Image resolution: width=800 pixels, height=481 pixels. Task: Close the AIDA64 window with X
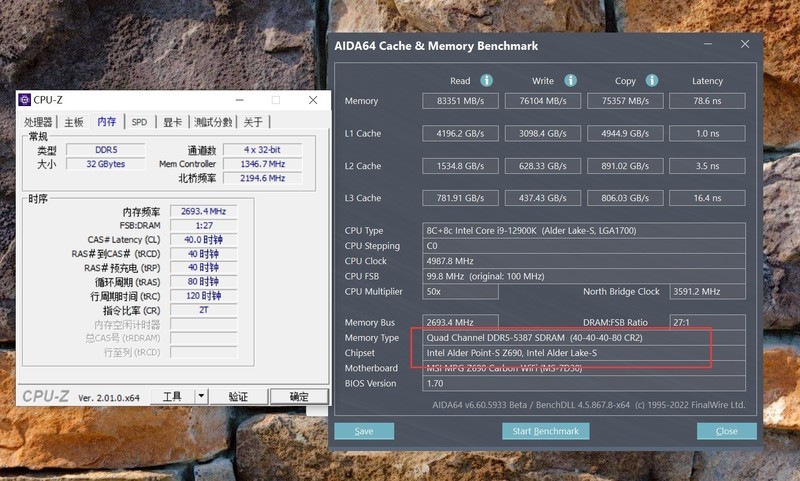pos(745,44)
